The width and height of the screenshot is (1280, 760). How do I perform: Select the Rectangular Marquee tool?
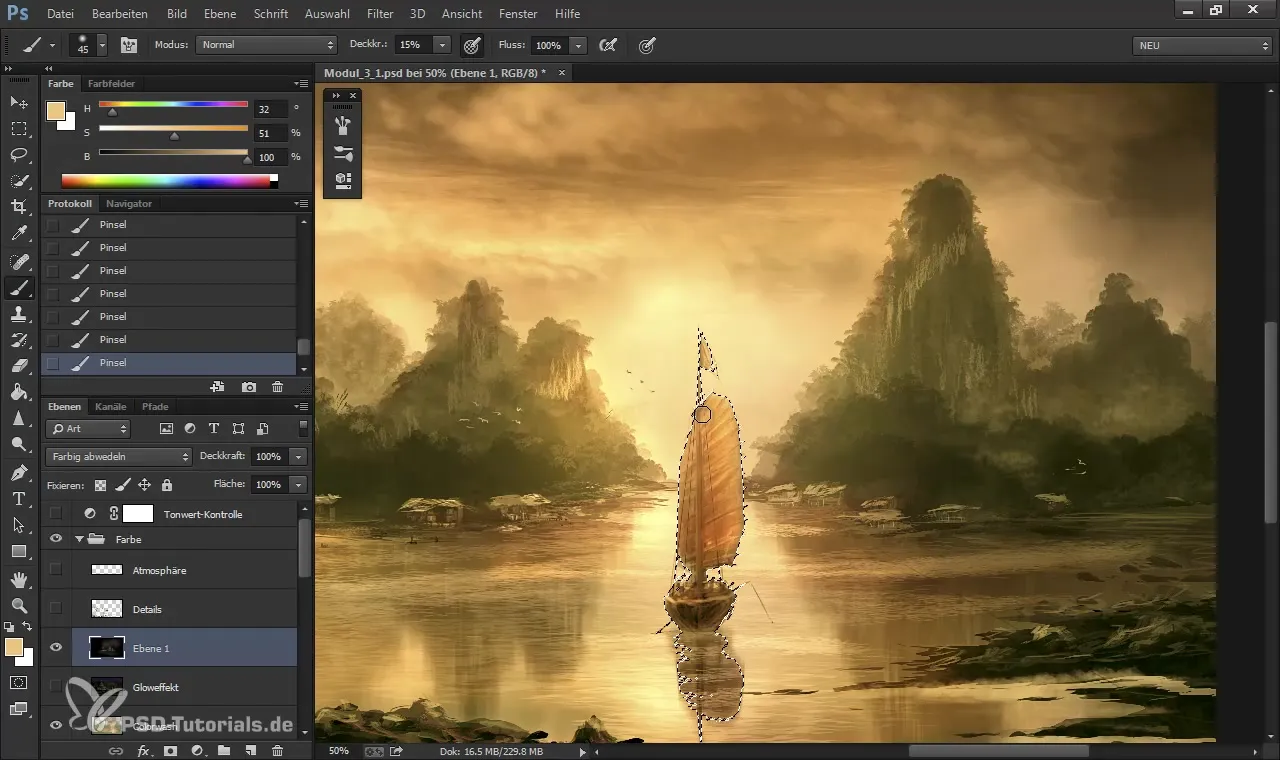[x=19, y=129]
